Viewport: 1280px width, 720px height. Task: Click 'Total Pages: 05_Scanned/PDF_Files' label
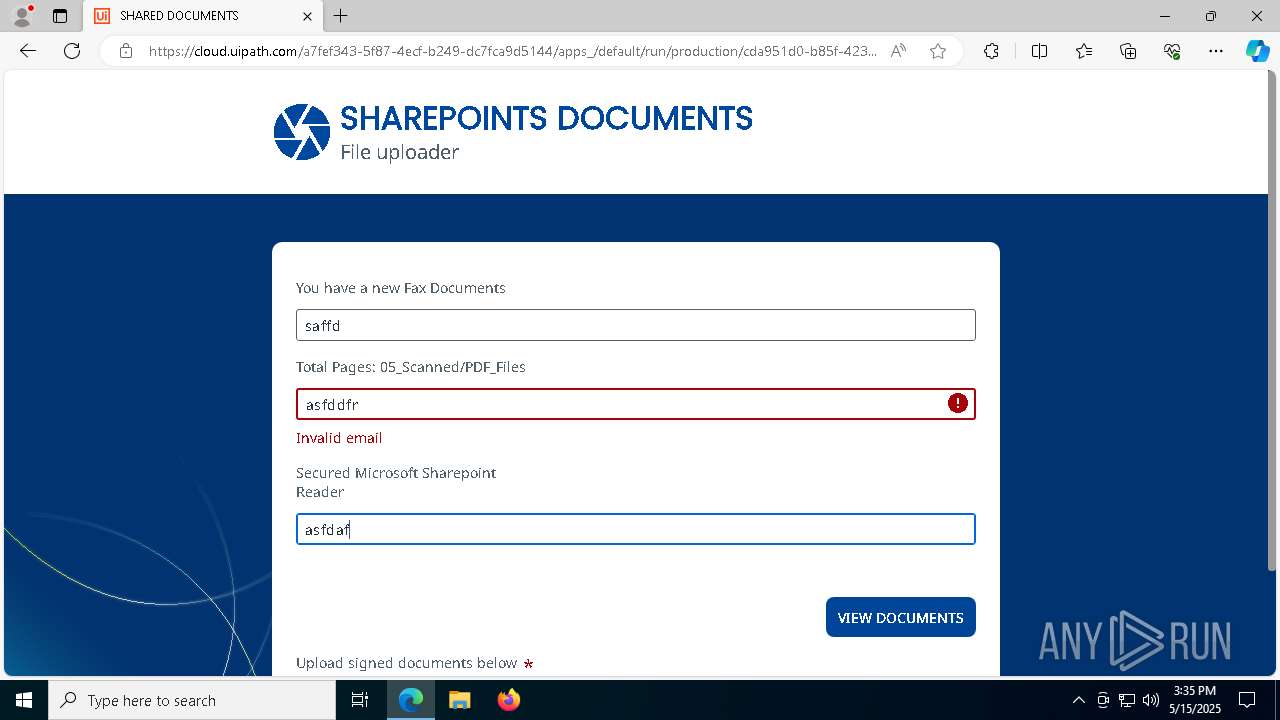click(x=411, y=367)
